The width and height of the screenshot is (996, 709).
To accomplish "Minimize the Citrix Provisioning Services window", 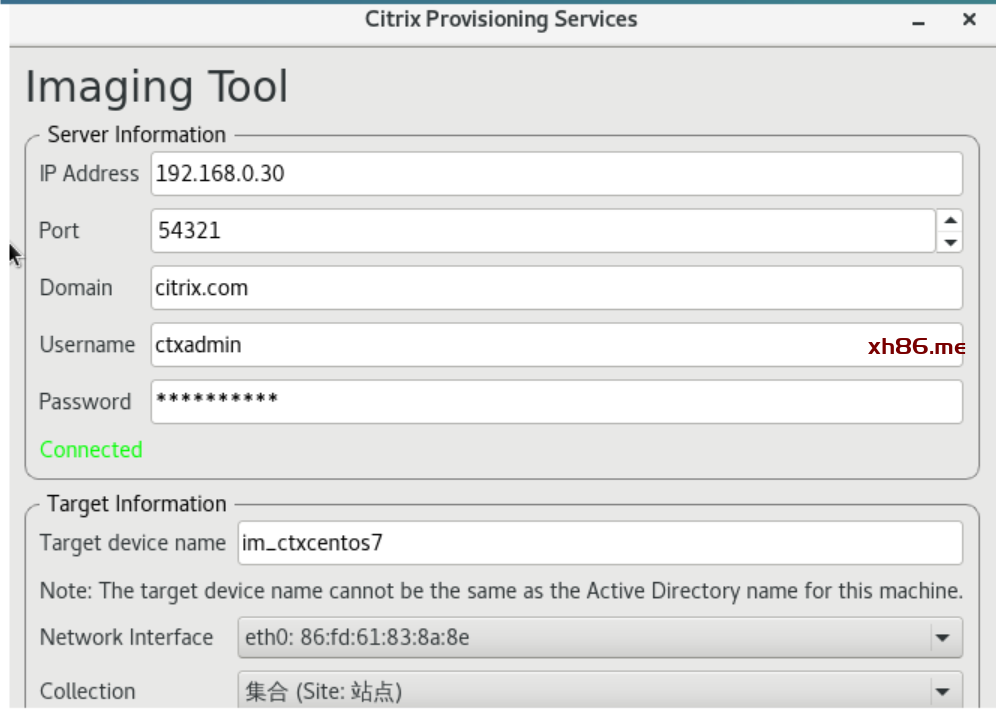I will click(919, 20).
